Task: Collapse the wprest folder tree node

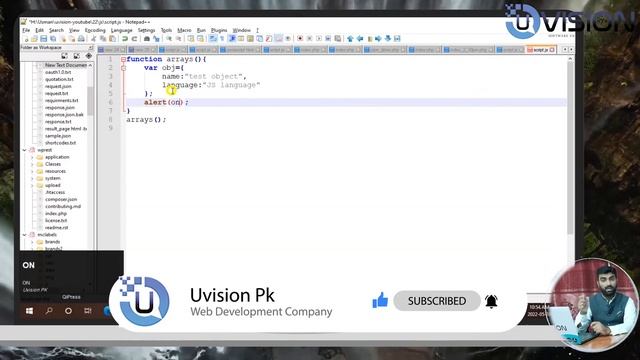Action: [24, 150]
